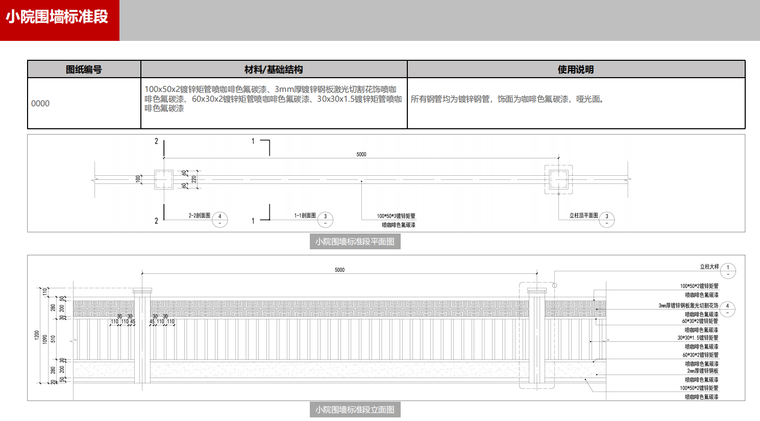Select the '材料/基础结构' table header
This screenshot has height=421, width=760.
[x=274, y=69]
